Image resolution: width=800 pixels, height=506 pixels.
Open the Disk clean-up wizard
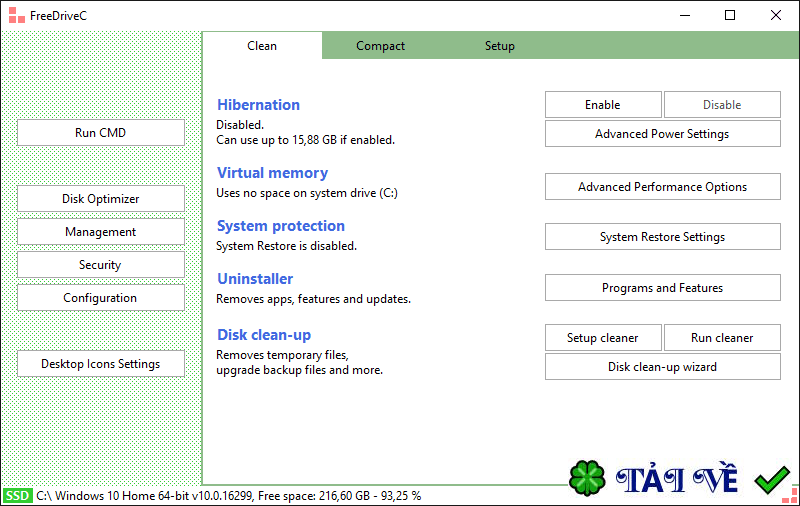tap(662, 367)
